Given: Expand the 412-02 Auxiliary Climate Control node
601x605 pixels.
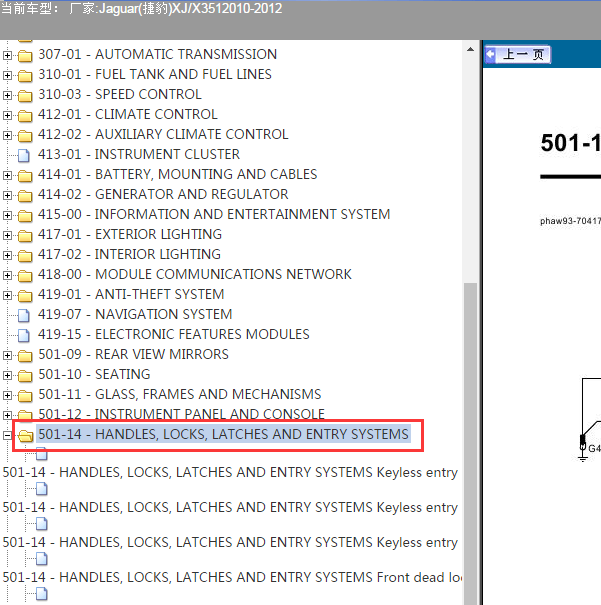Looking at the screenshot, I should [7, 135].
